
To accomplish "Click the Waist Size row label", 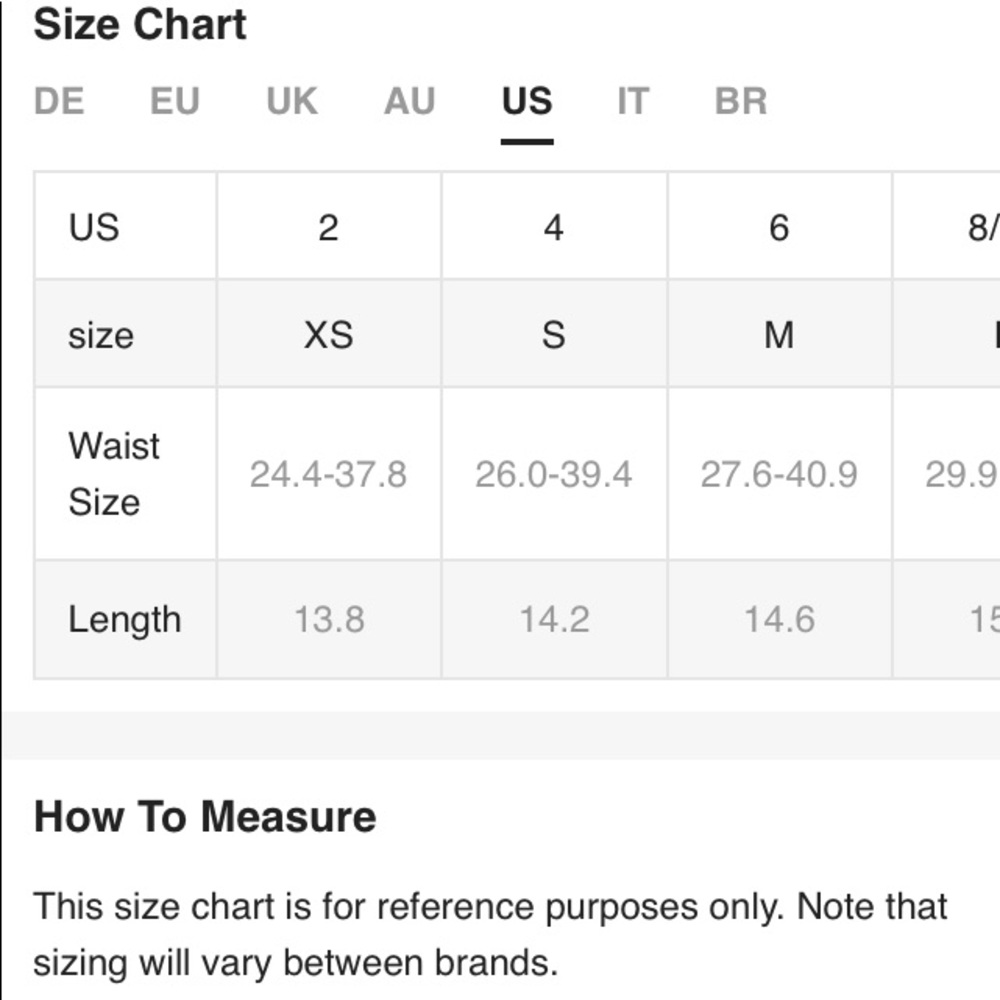I will [x=114, y=474].
